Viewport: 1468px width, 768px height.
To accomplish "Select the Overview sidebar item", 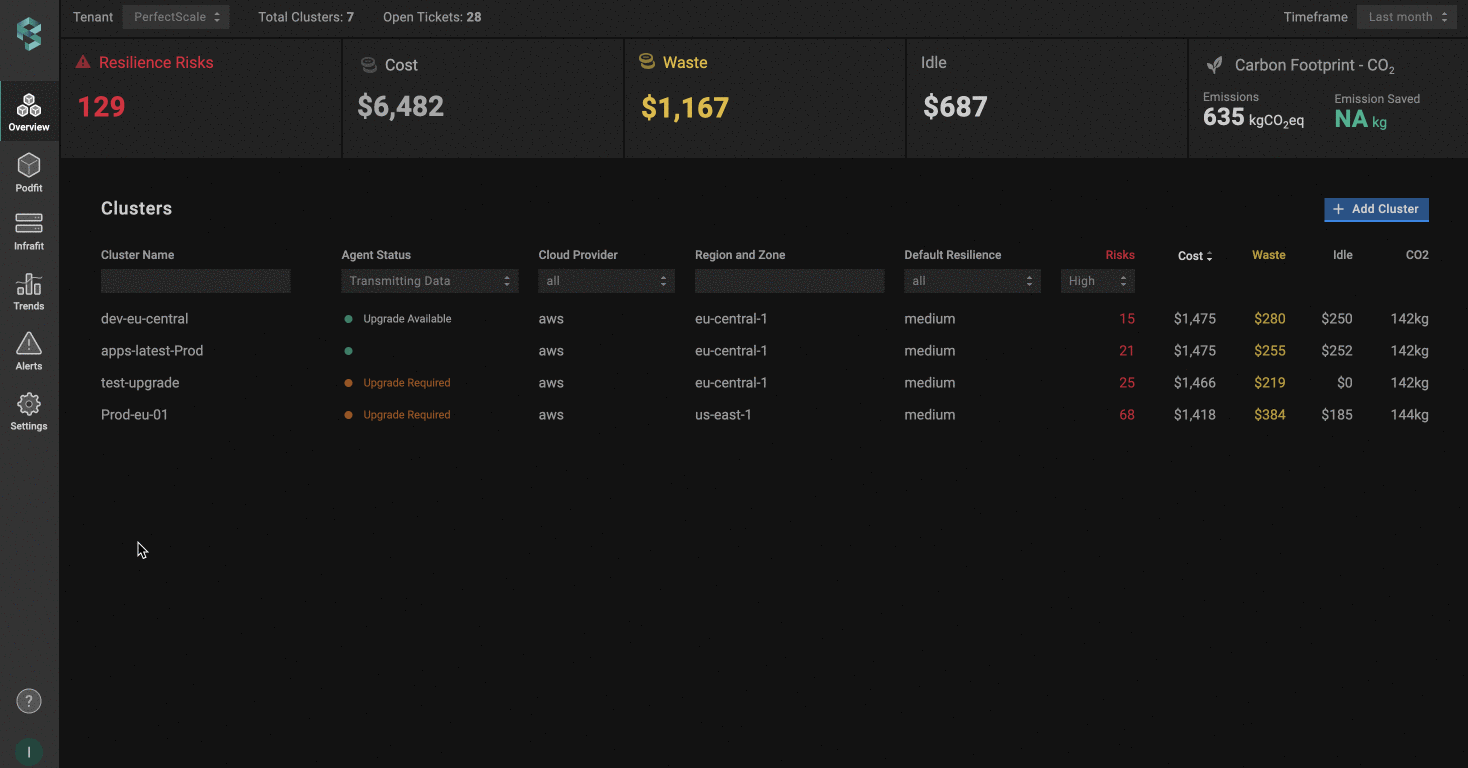I will tap(29, 112).
